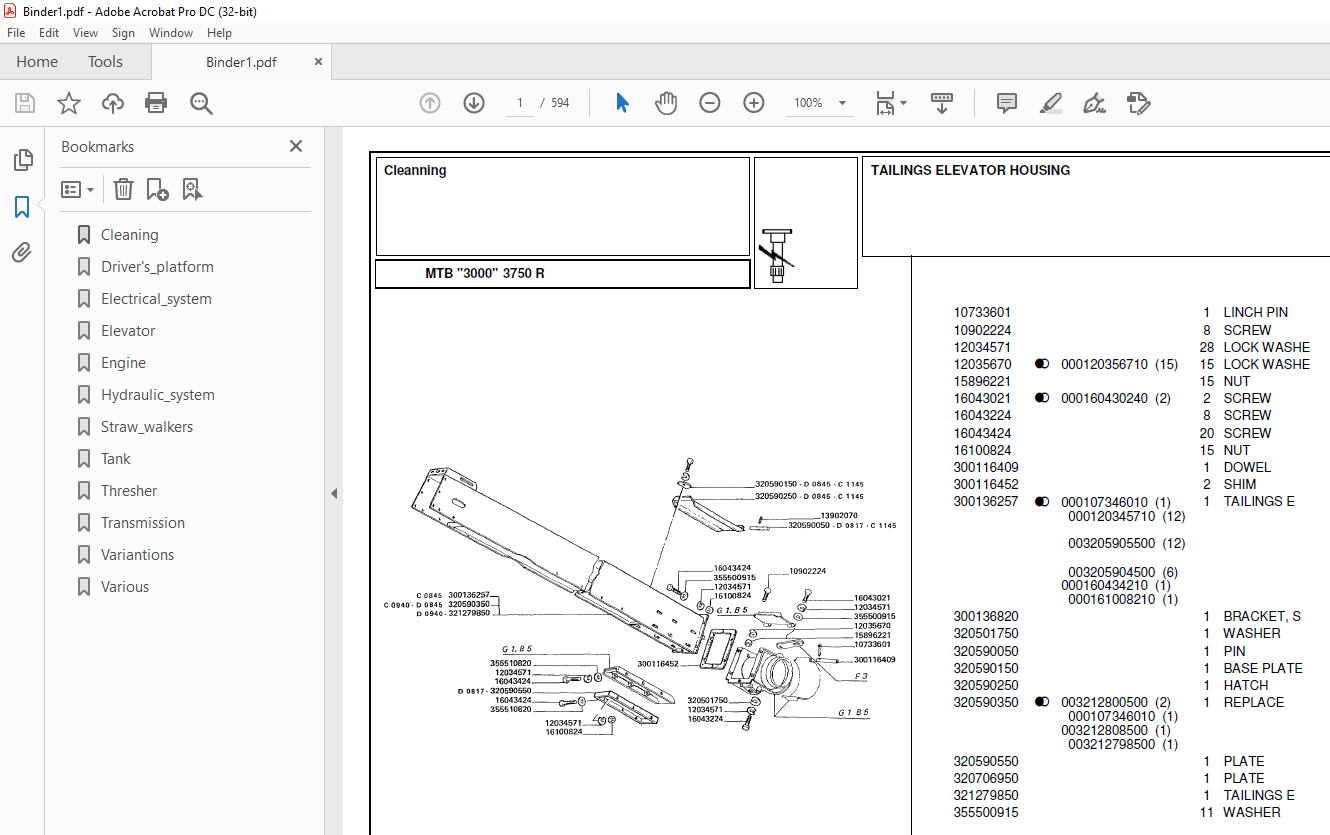1330x835 pixels.
Task: Open the Various bookmark
Action: [125, 587]
